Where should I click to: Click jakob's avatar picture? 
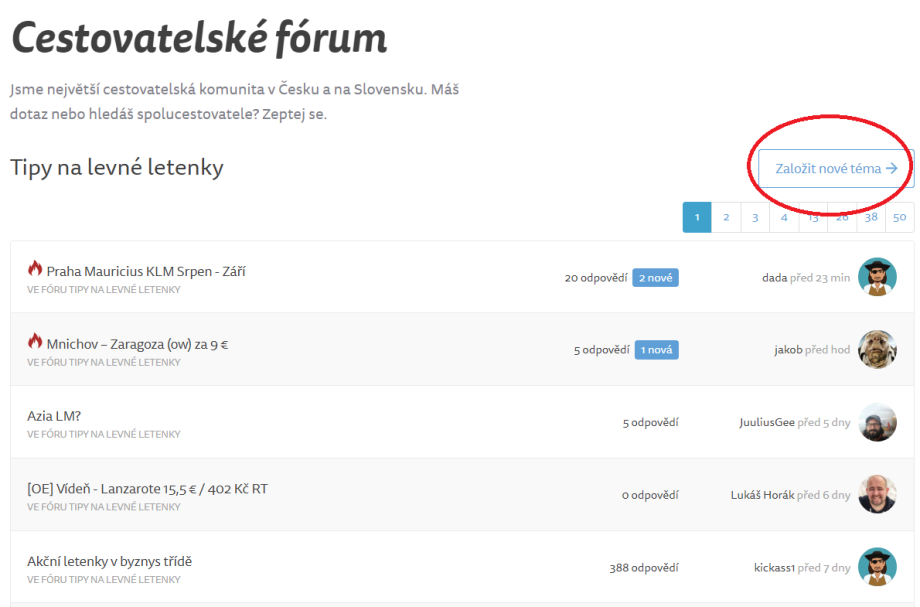(877, 350)
